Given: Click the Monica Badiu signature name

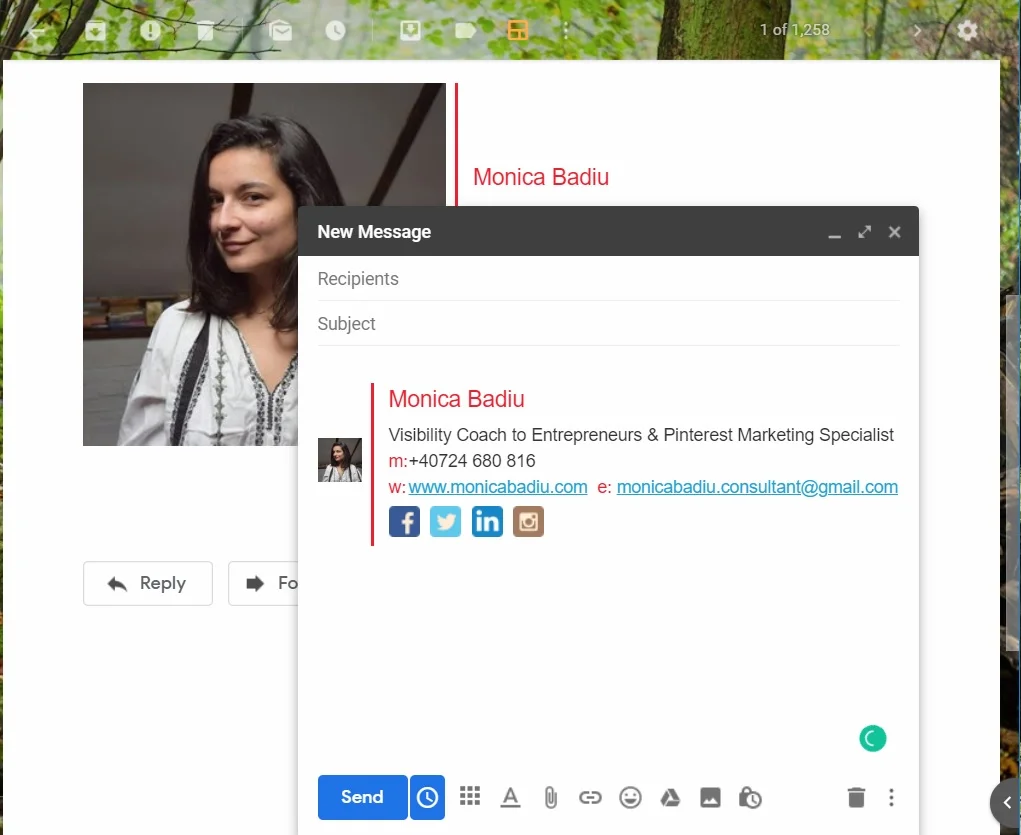Looking at the screenshot, I should click(x=456, y=399).
